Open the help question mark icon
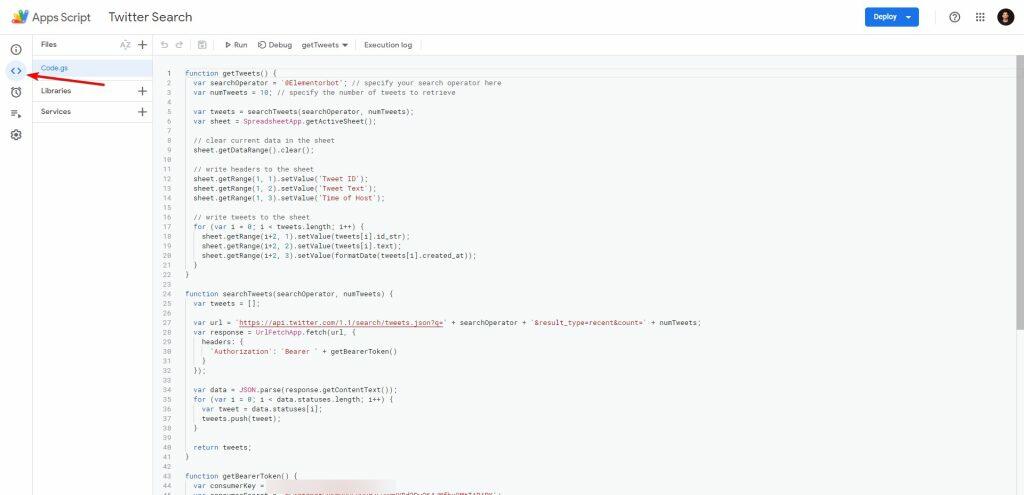Screen dimensions: 1024x495 (x=955, y=18)
